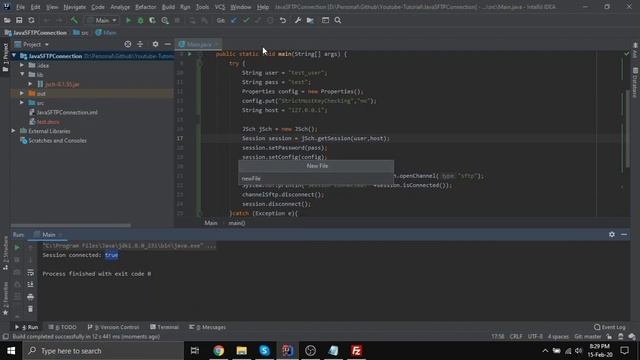
Task: Open the File menu
Action: (x=20, y=7)
